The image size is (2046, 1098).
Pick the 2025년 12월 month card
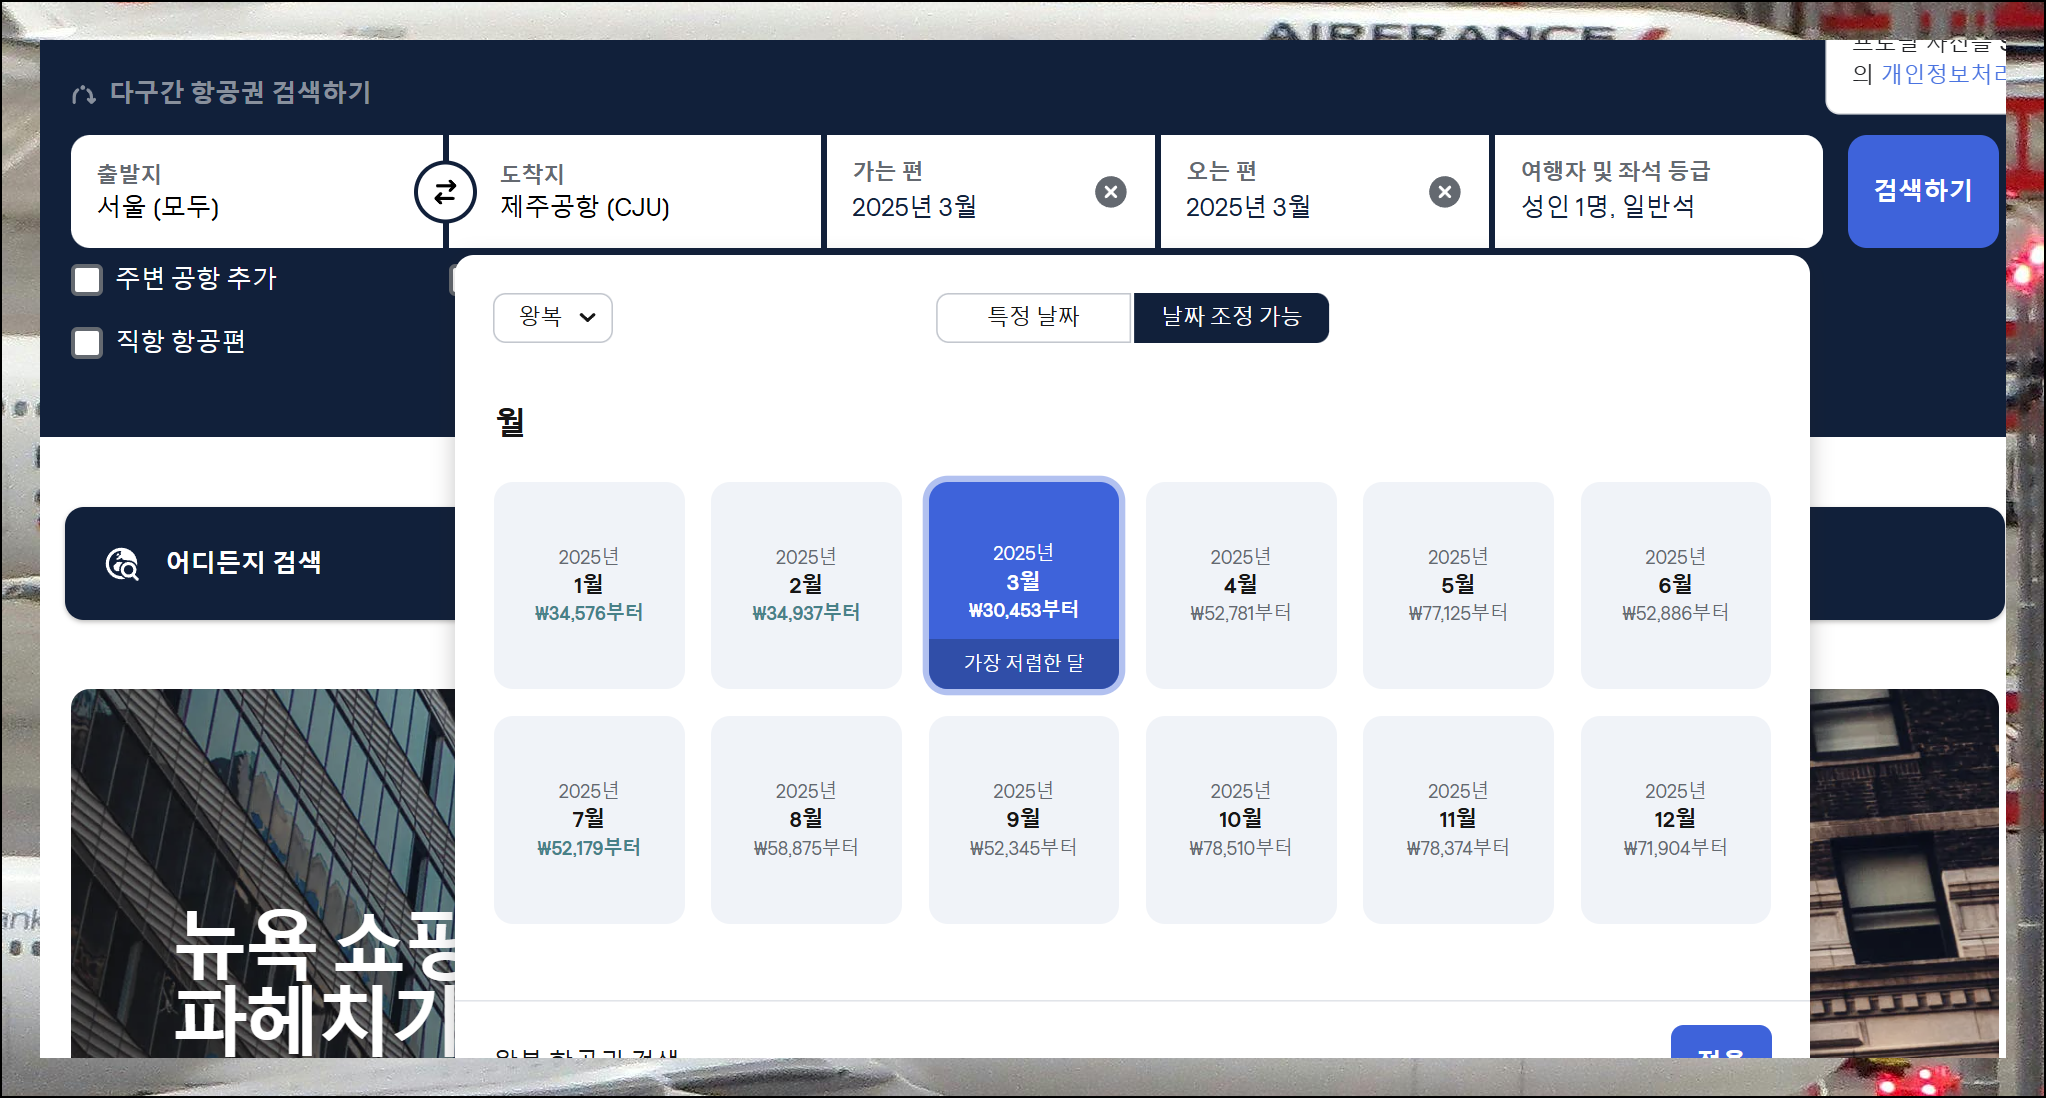pyautogui.click(x=1675, y=819)
